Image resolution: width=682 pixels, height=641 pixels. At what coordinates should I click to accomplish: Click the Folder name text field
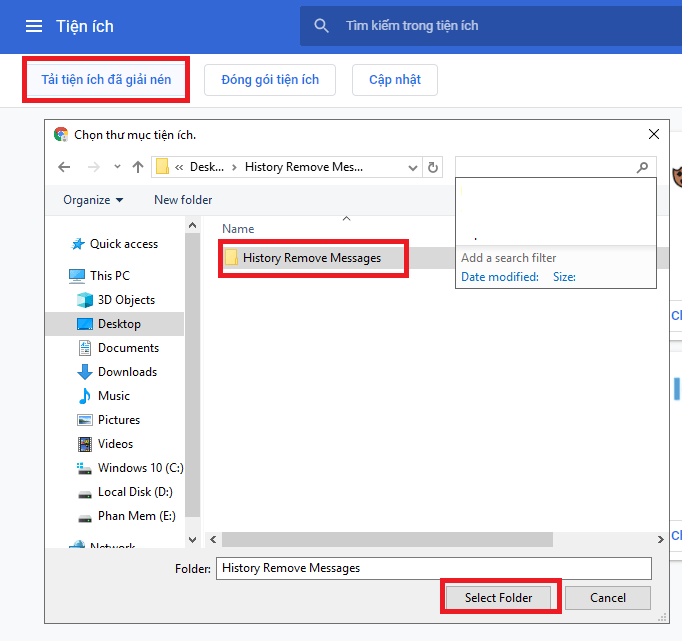click(434, 568)
